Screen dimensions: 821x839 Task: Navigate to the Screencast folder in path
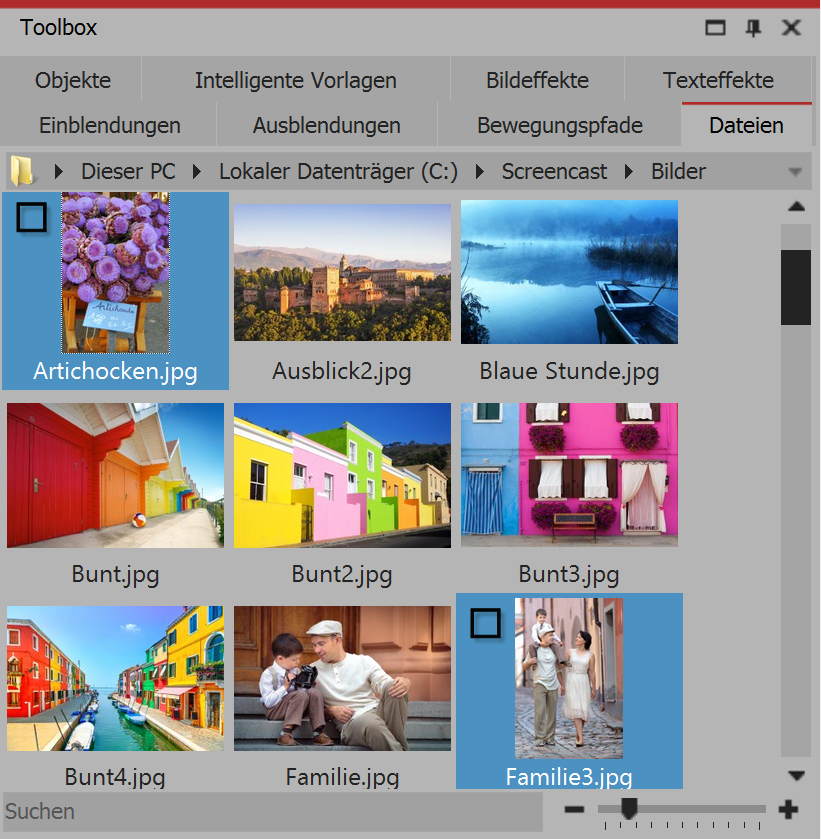point(553,172)
